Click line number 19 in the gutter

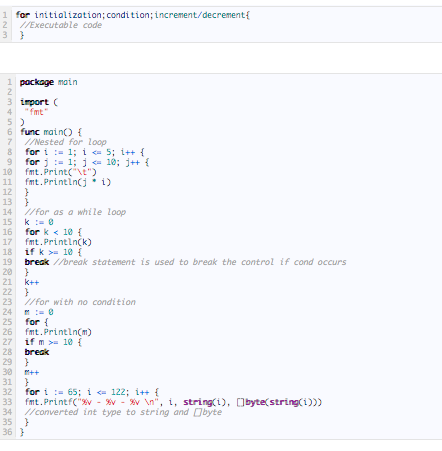[7, 262]
